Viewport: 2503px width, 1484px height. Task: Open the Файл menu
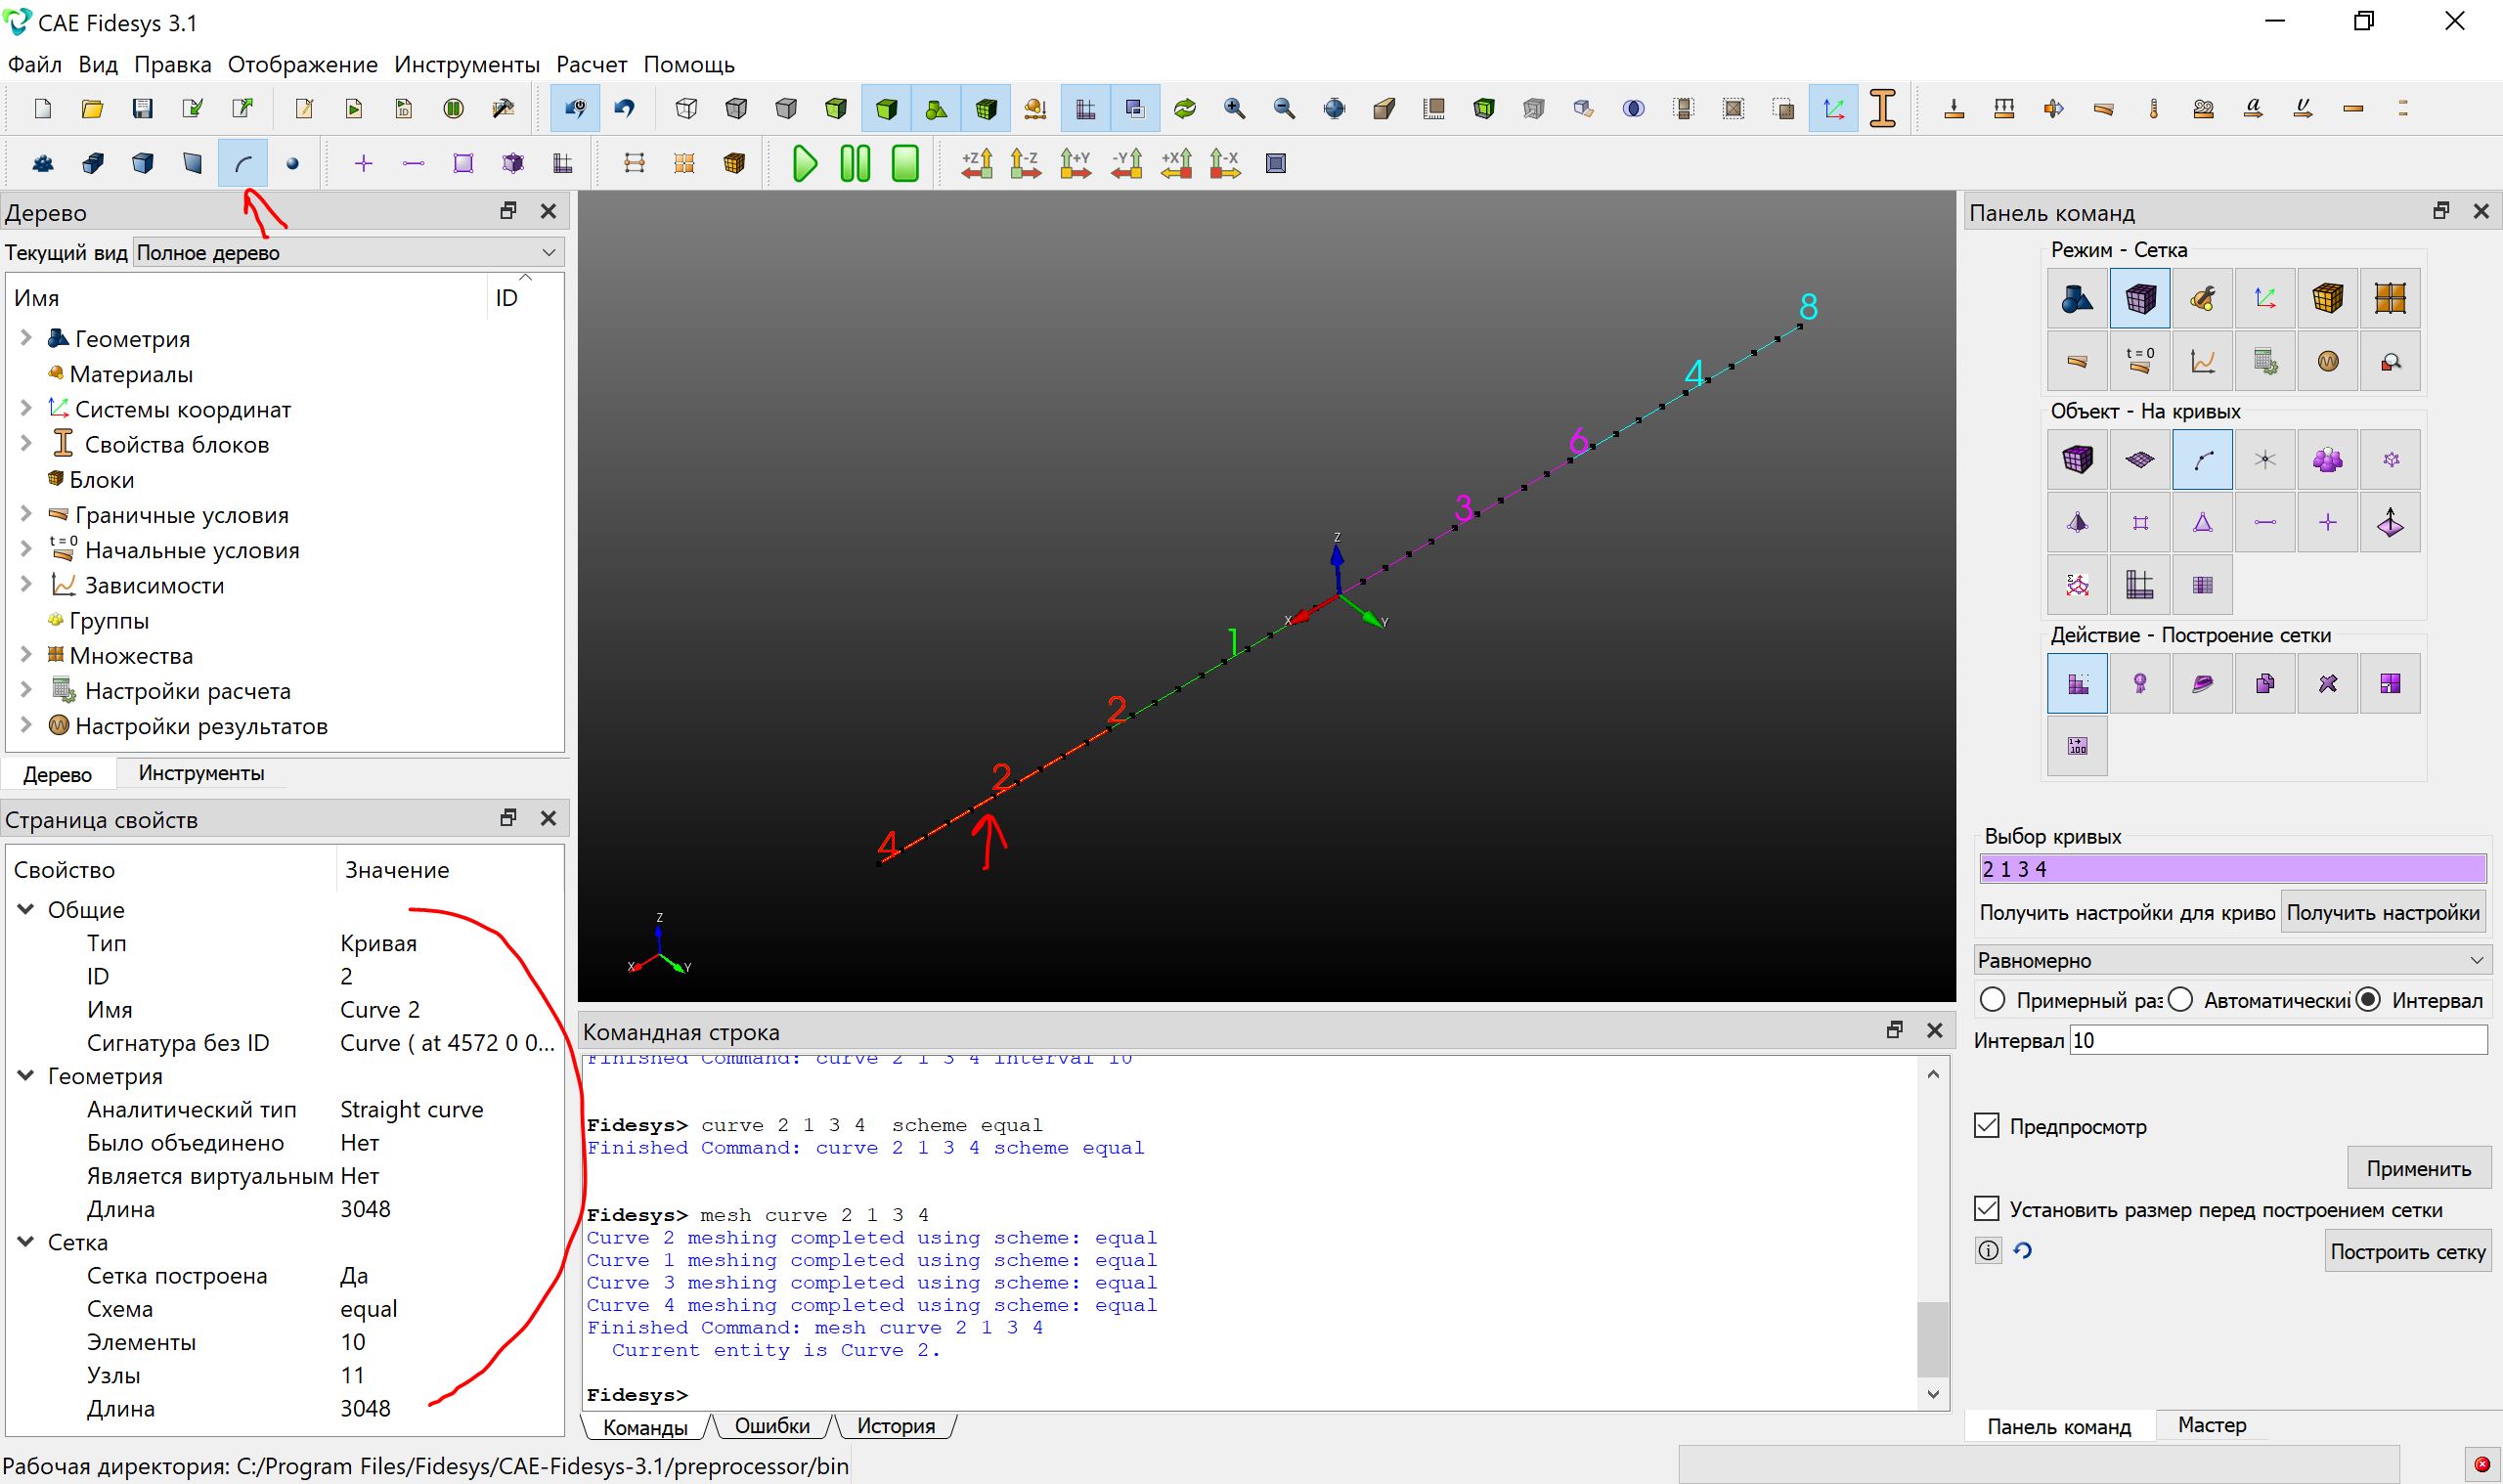coord(35,64)
